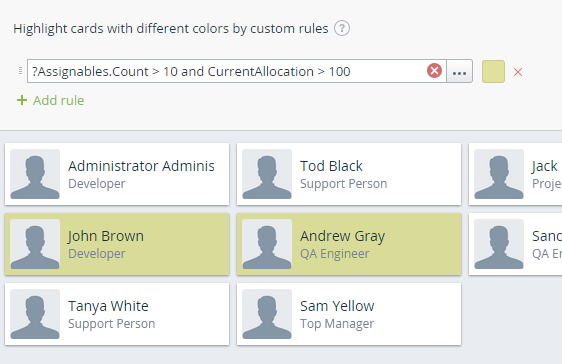The width and height of the screenshot is (562, 364).
Task: Add a new highlight rule
Action: 51,100
